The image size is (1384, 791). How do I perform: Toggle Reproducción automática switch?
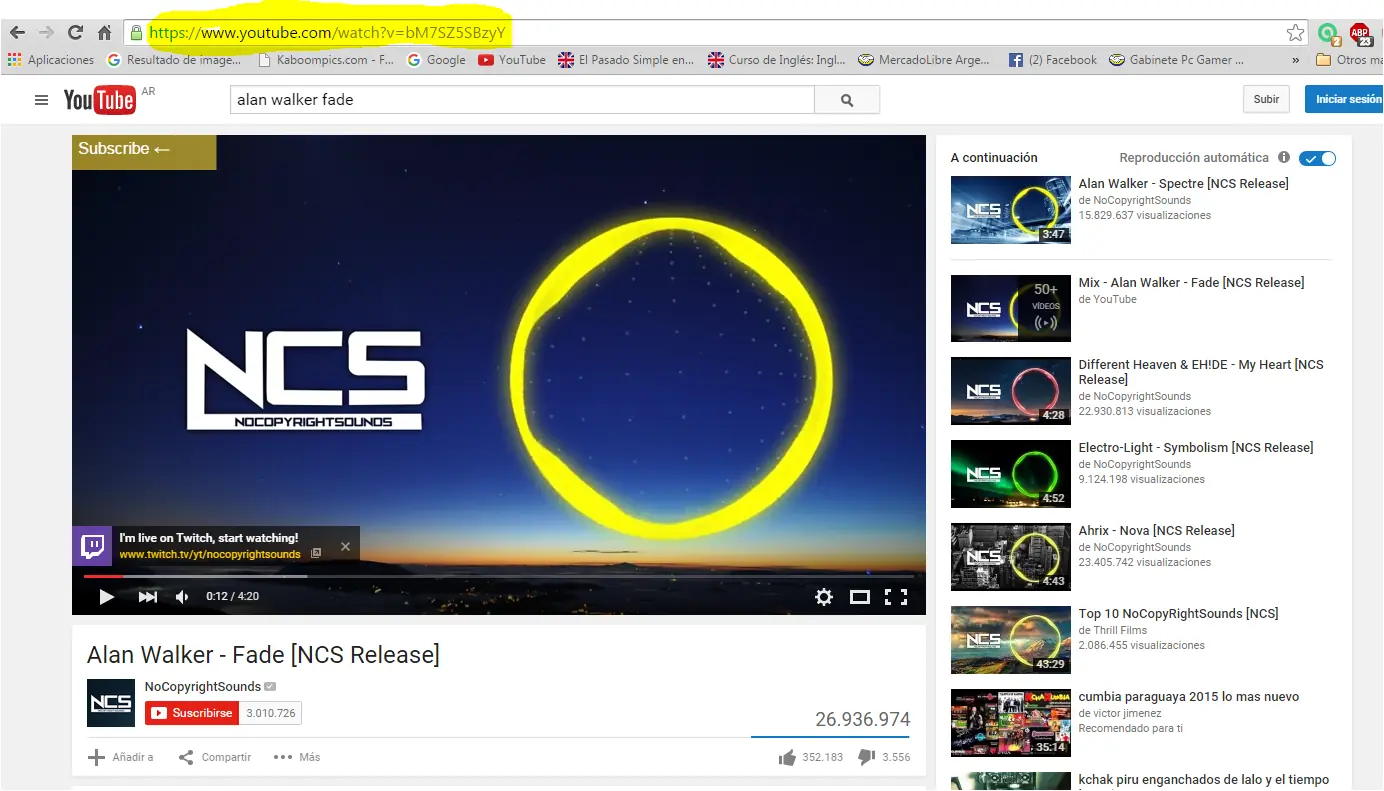1317,158
